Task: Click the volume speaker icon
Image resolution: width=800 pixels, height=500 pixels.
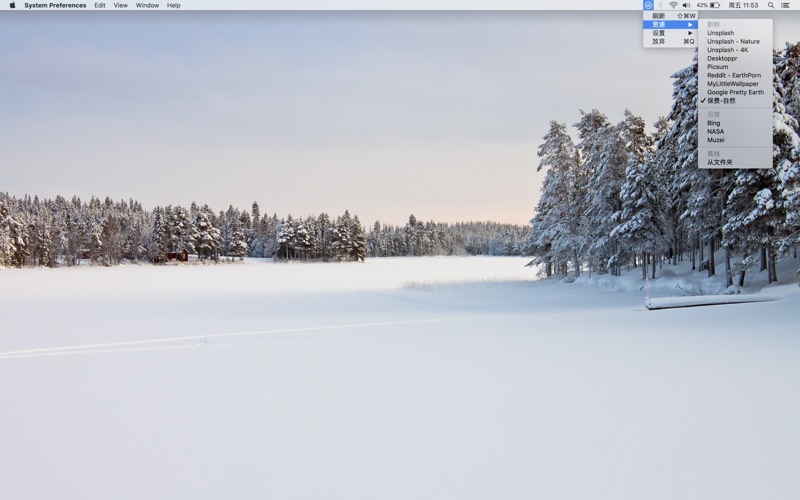Action: tap(687, 5)
